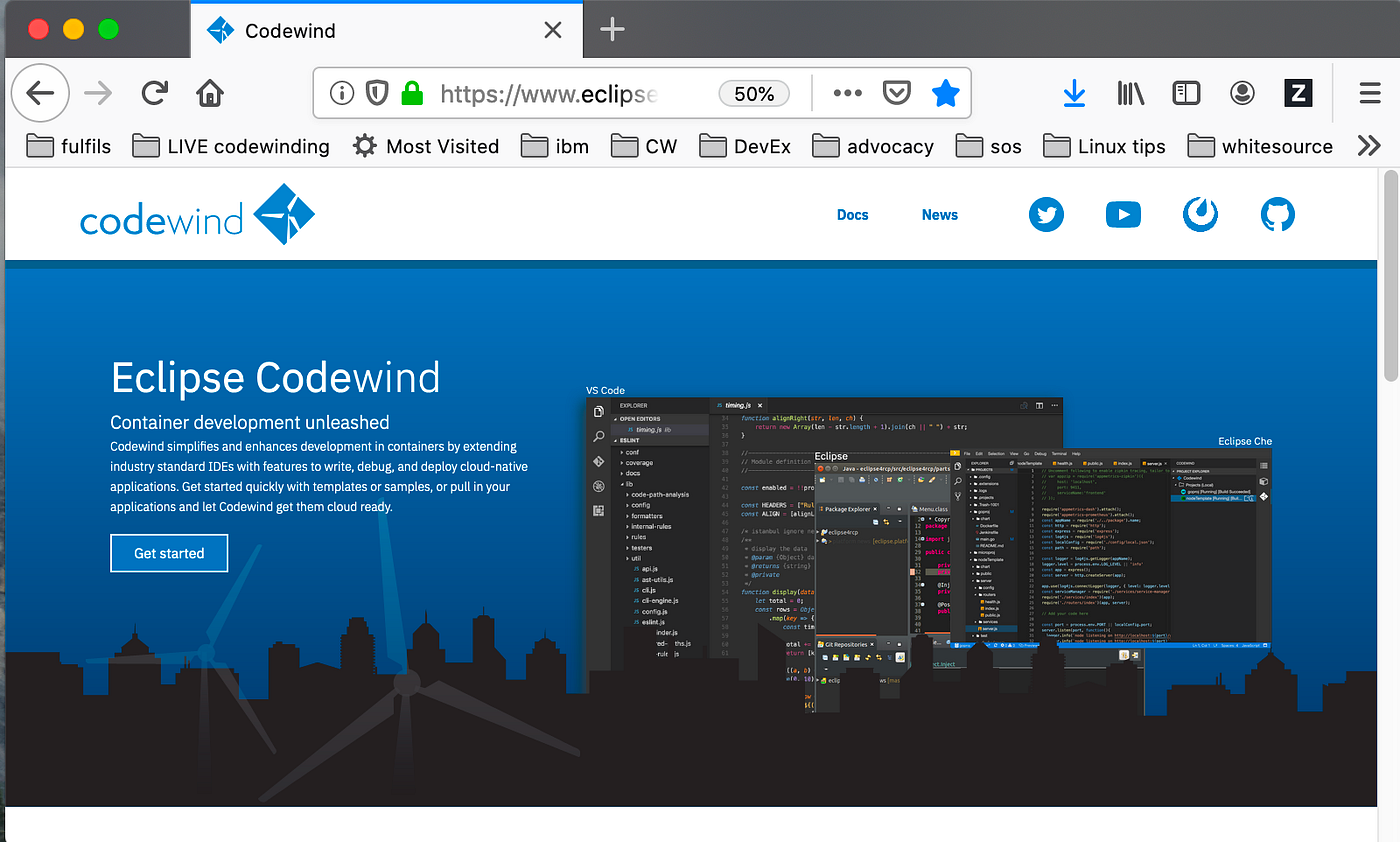Toggle the Firefox sidebar
Screen dimensions: 1400x842
pyautogui.click(x=1186, y=92)
